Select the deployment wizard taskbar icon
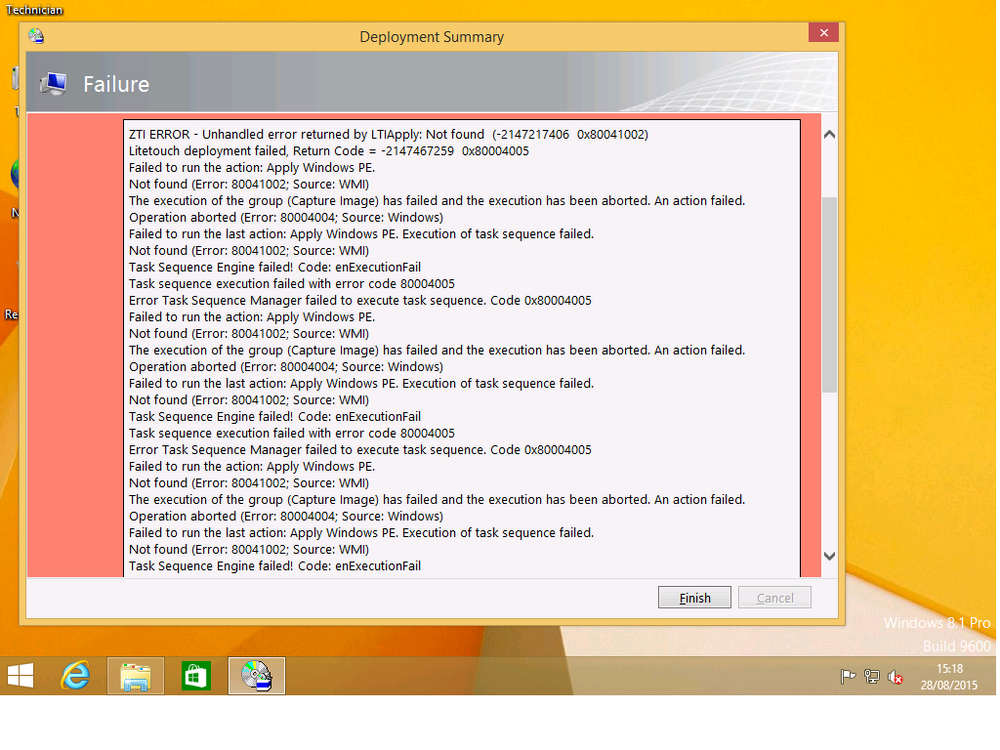The width and height of the screenshot is (1000, 750). 256,675
